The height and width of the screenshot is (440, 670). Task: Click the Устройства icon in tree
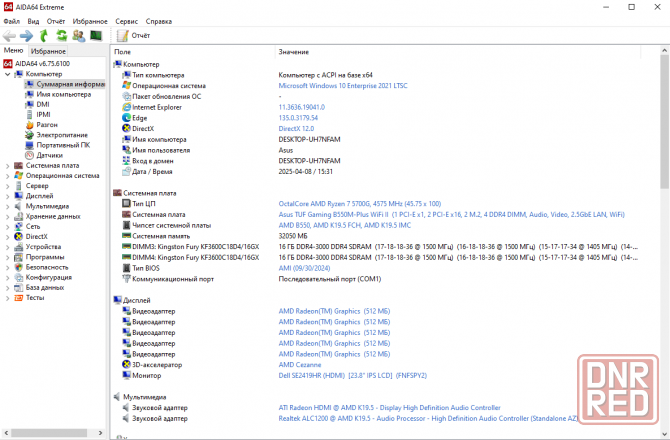[x=18, y=247]
